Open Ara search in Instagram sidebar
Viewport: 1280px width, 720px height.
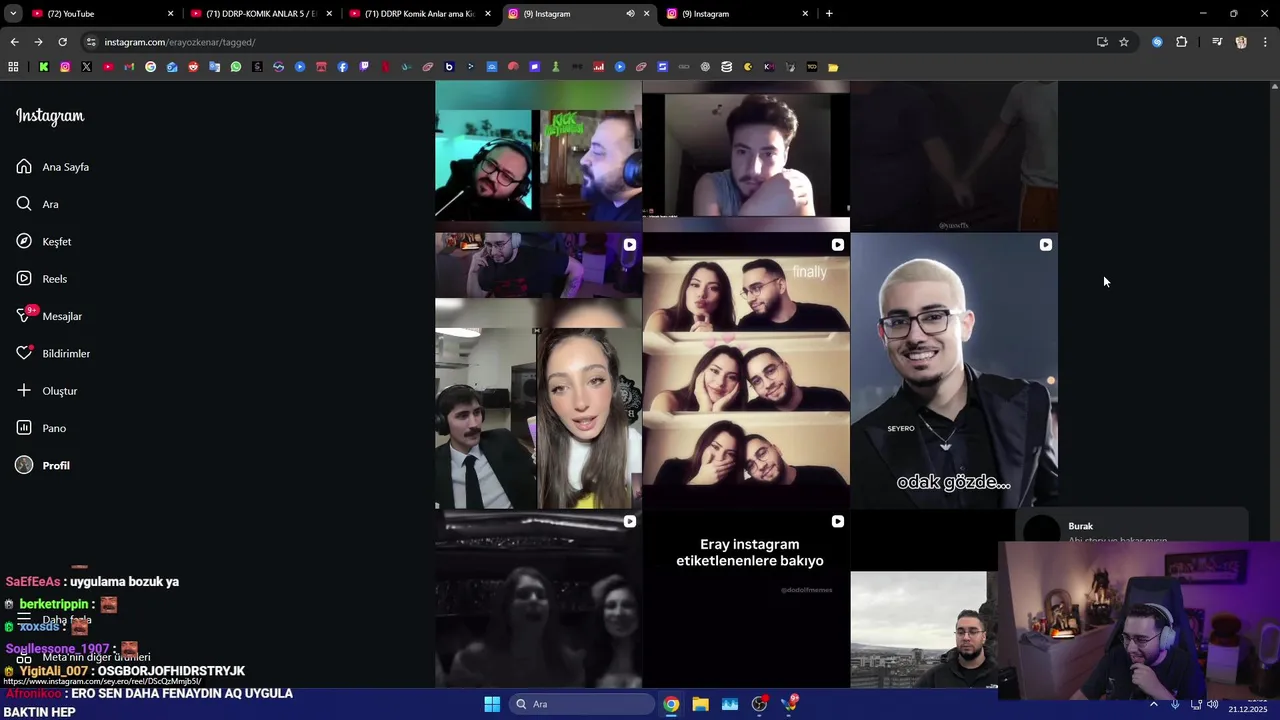pyautogui.click(x=37, y=204)
